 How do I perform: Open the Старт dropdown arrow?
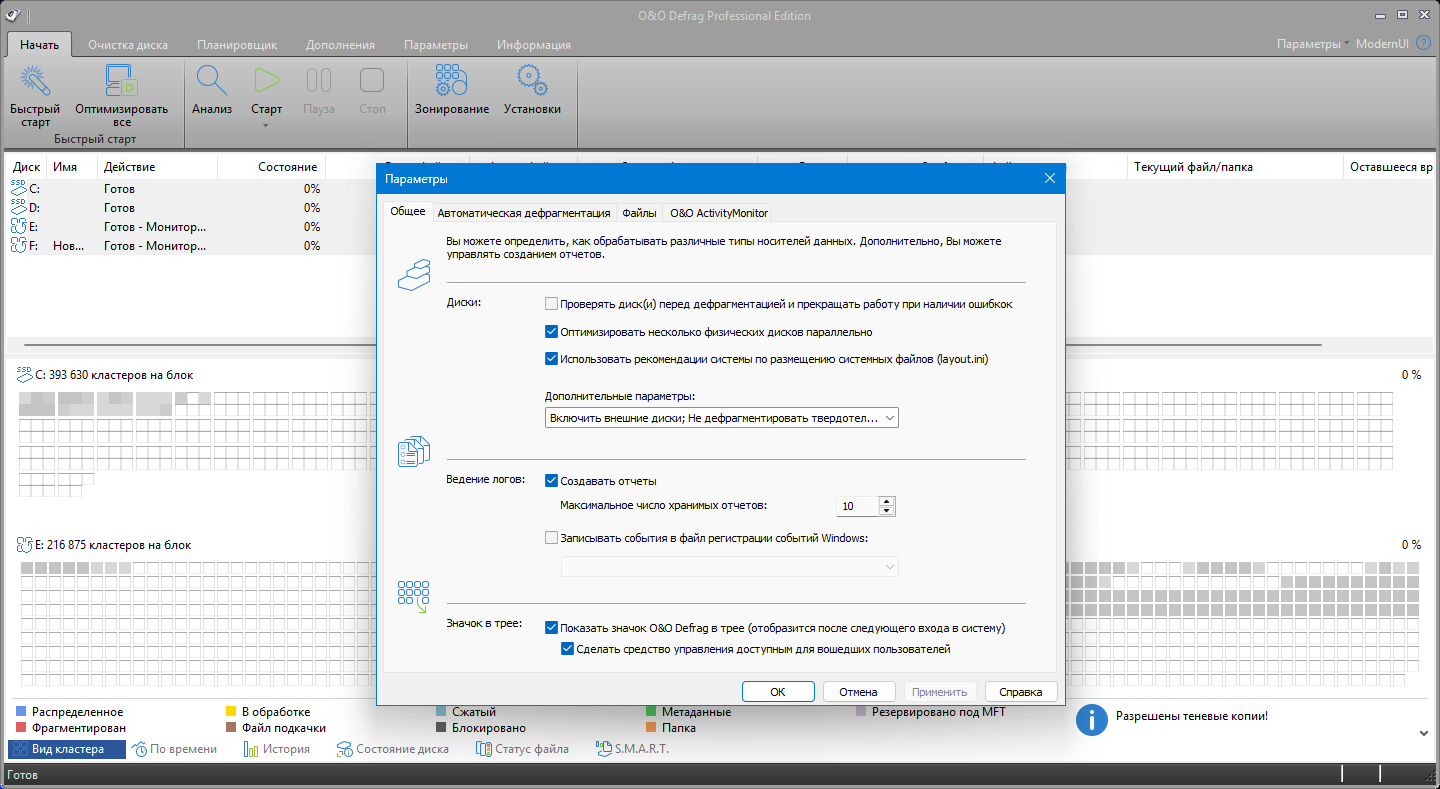click(266, 126)
